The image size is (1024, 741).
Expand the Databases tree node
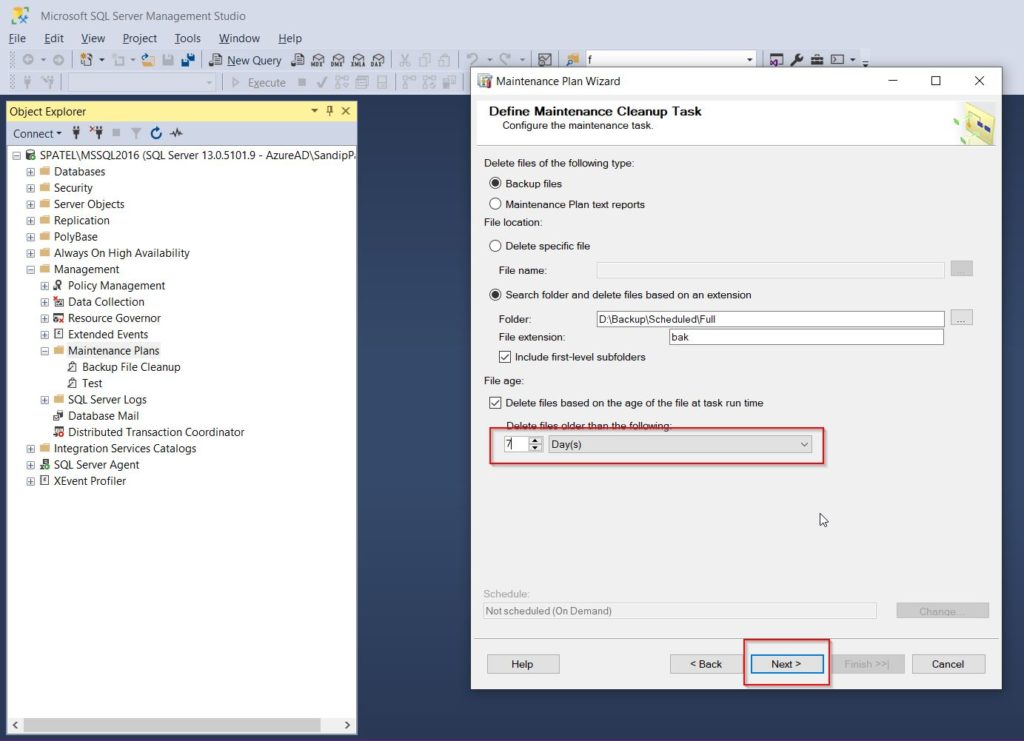31,172
